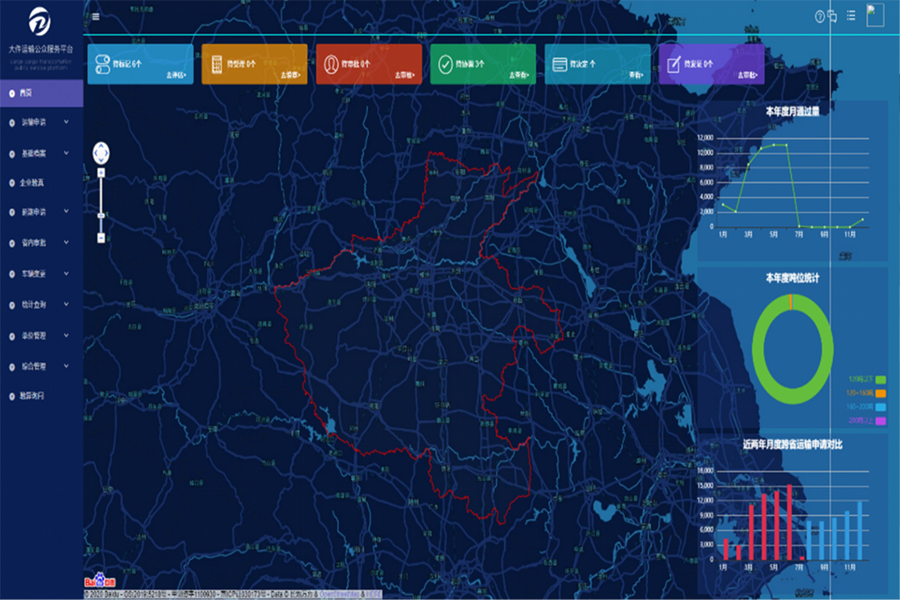The height and width of the screenshot is (600, 900).
Task: Expand the chevron beside 综合管理
Action: pos(67,366)
